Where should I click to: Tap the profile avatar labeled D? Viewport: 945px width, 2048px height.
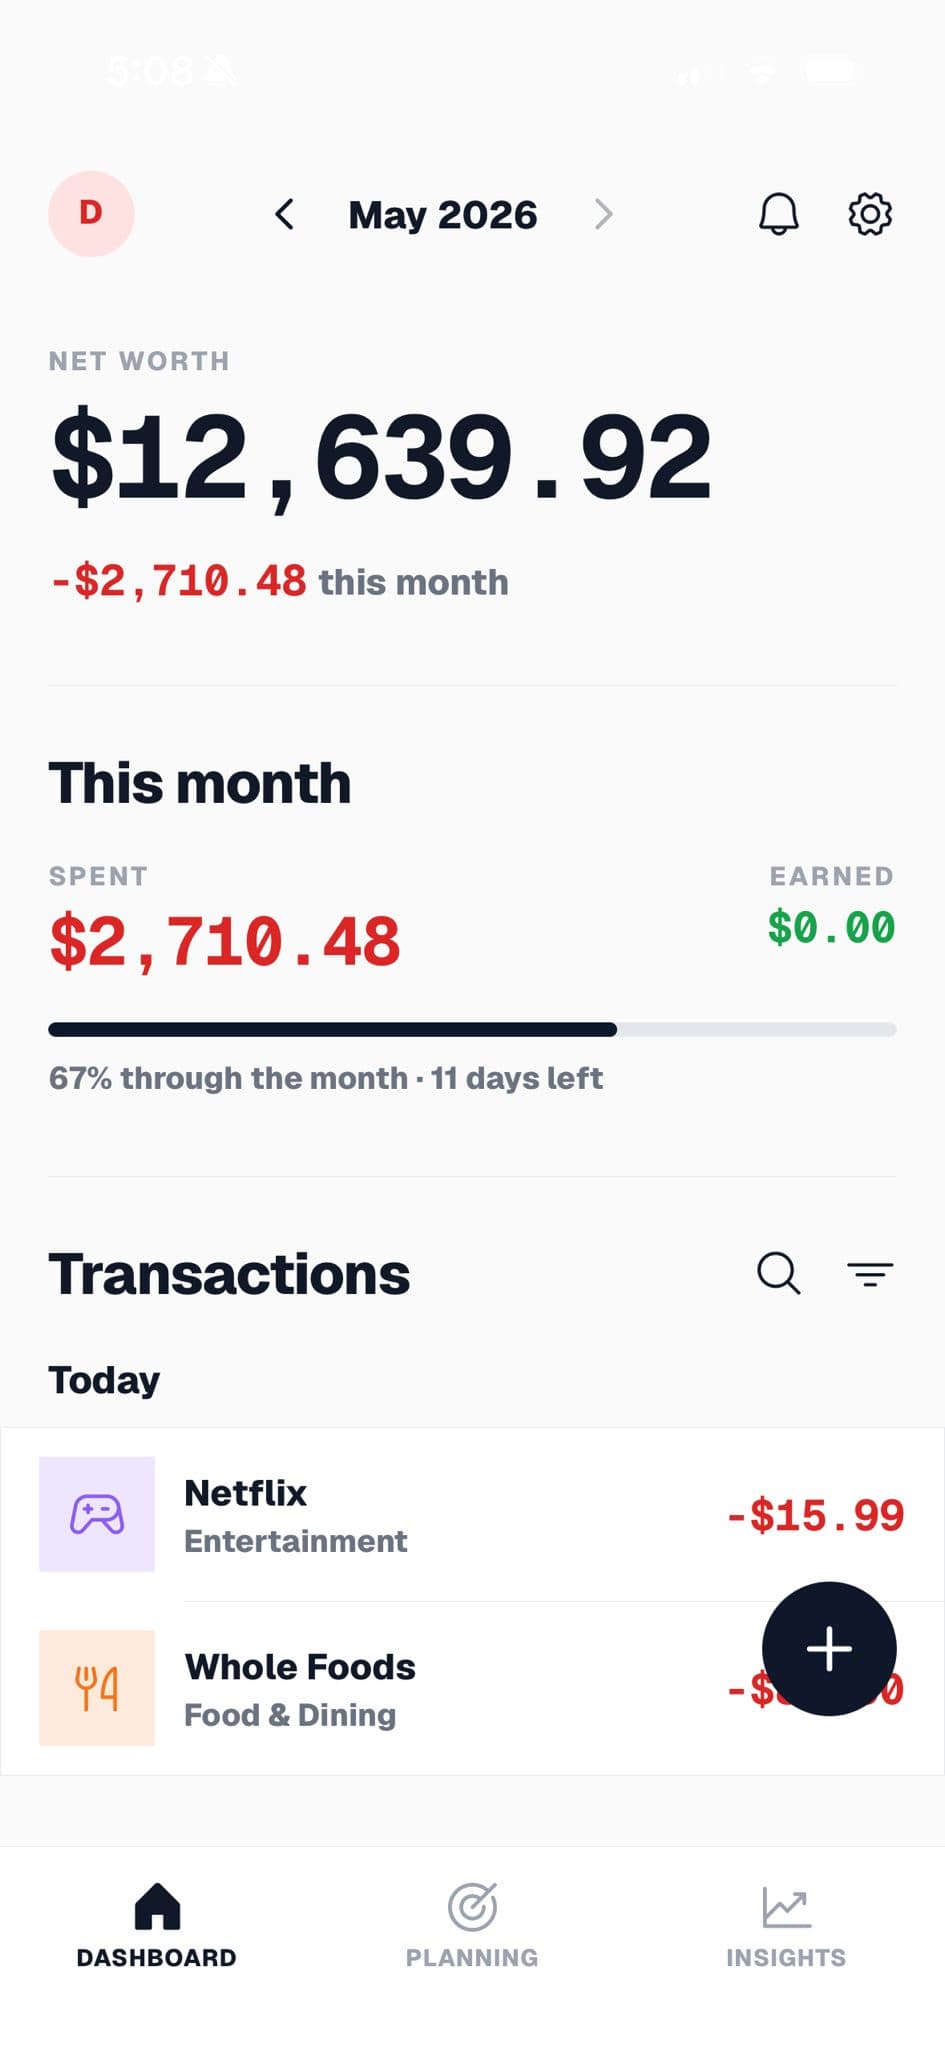[x=91, y=214]
